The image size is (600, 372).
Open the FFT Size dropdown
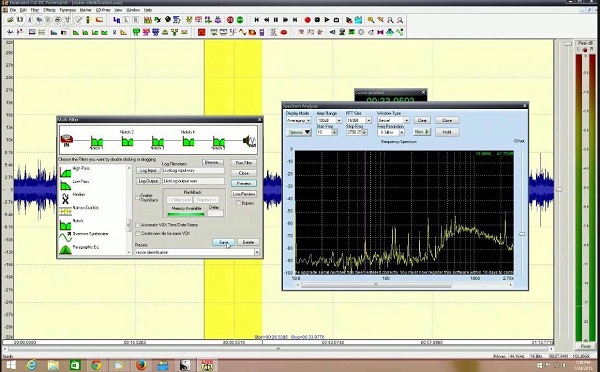pos(368,120)
